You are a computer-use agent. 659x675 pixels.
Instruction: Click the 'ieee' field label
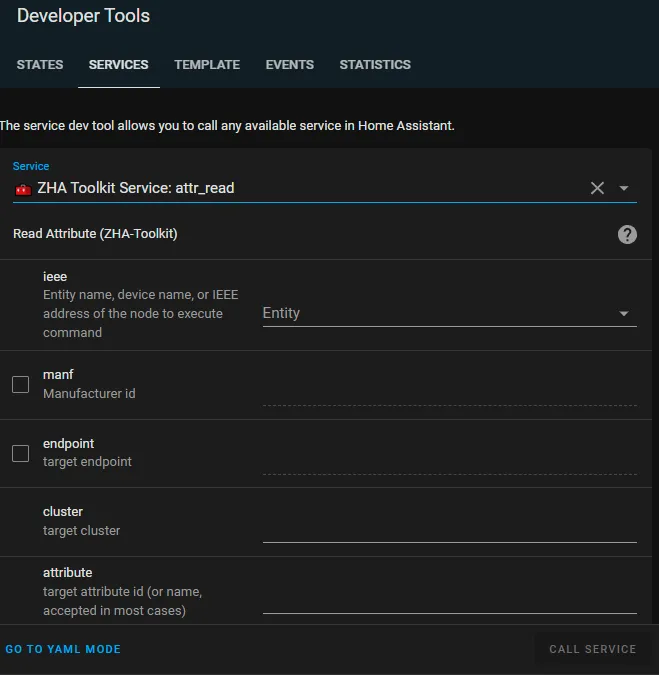[x=55, y=276]
